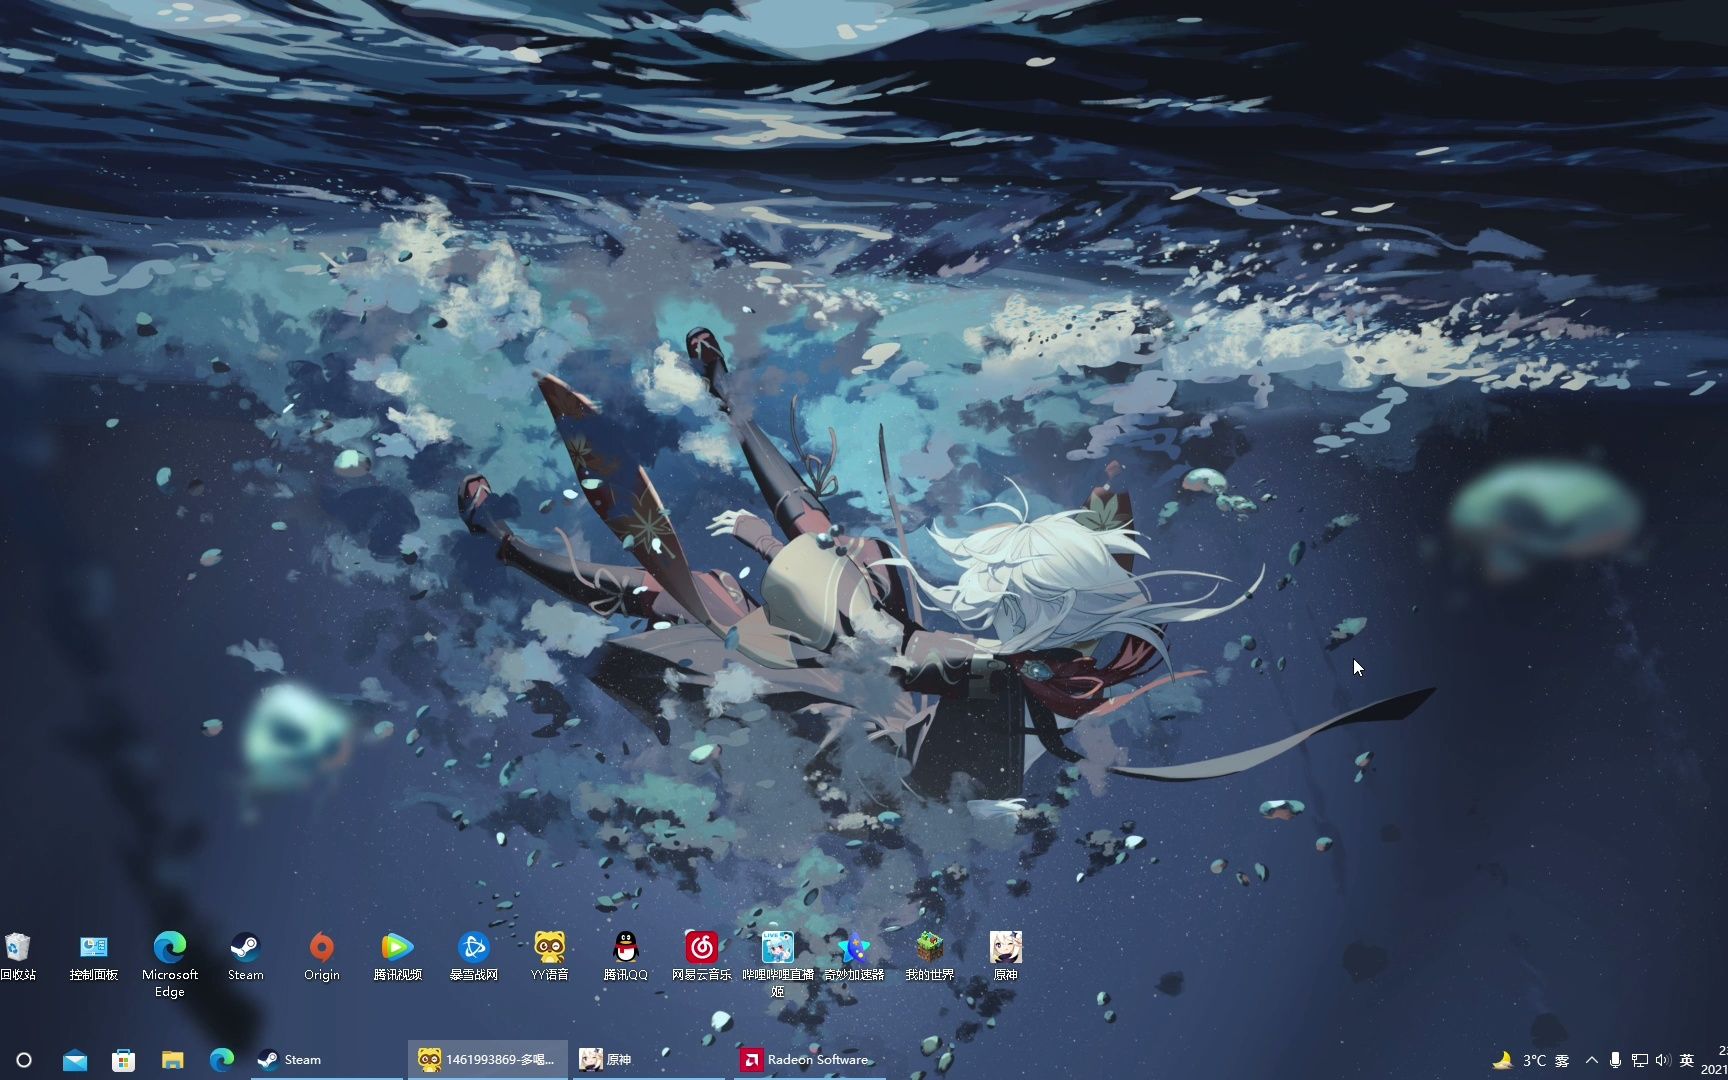The width and height of the screenshot is (1728, 1080).
Task: Select the 腾讯QQ penguin desktop shortcut
Action: [625, 956]
